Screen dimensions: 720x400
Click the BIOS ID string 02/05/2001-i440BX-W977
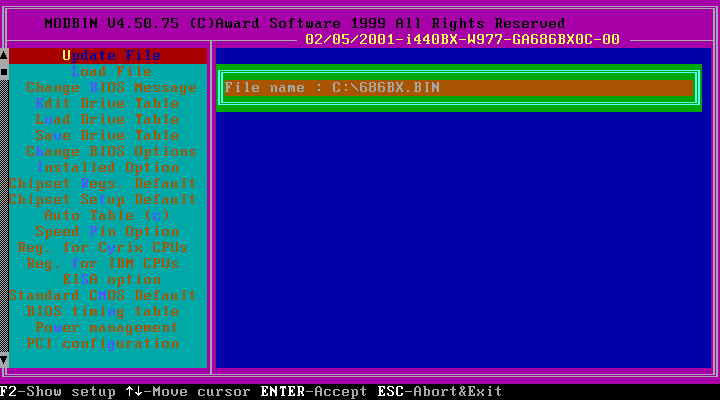coord(462,39)
